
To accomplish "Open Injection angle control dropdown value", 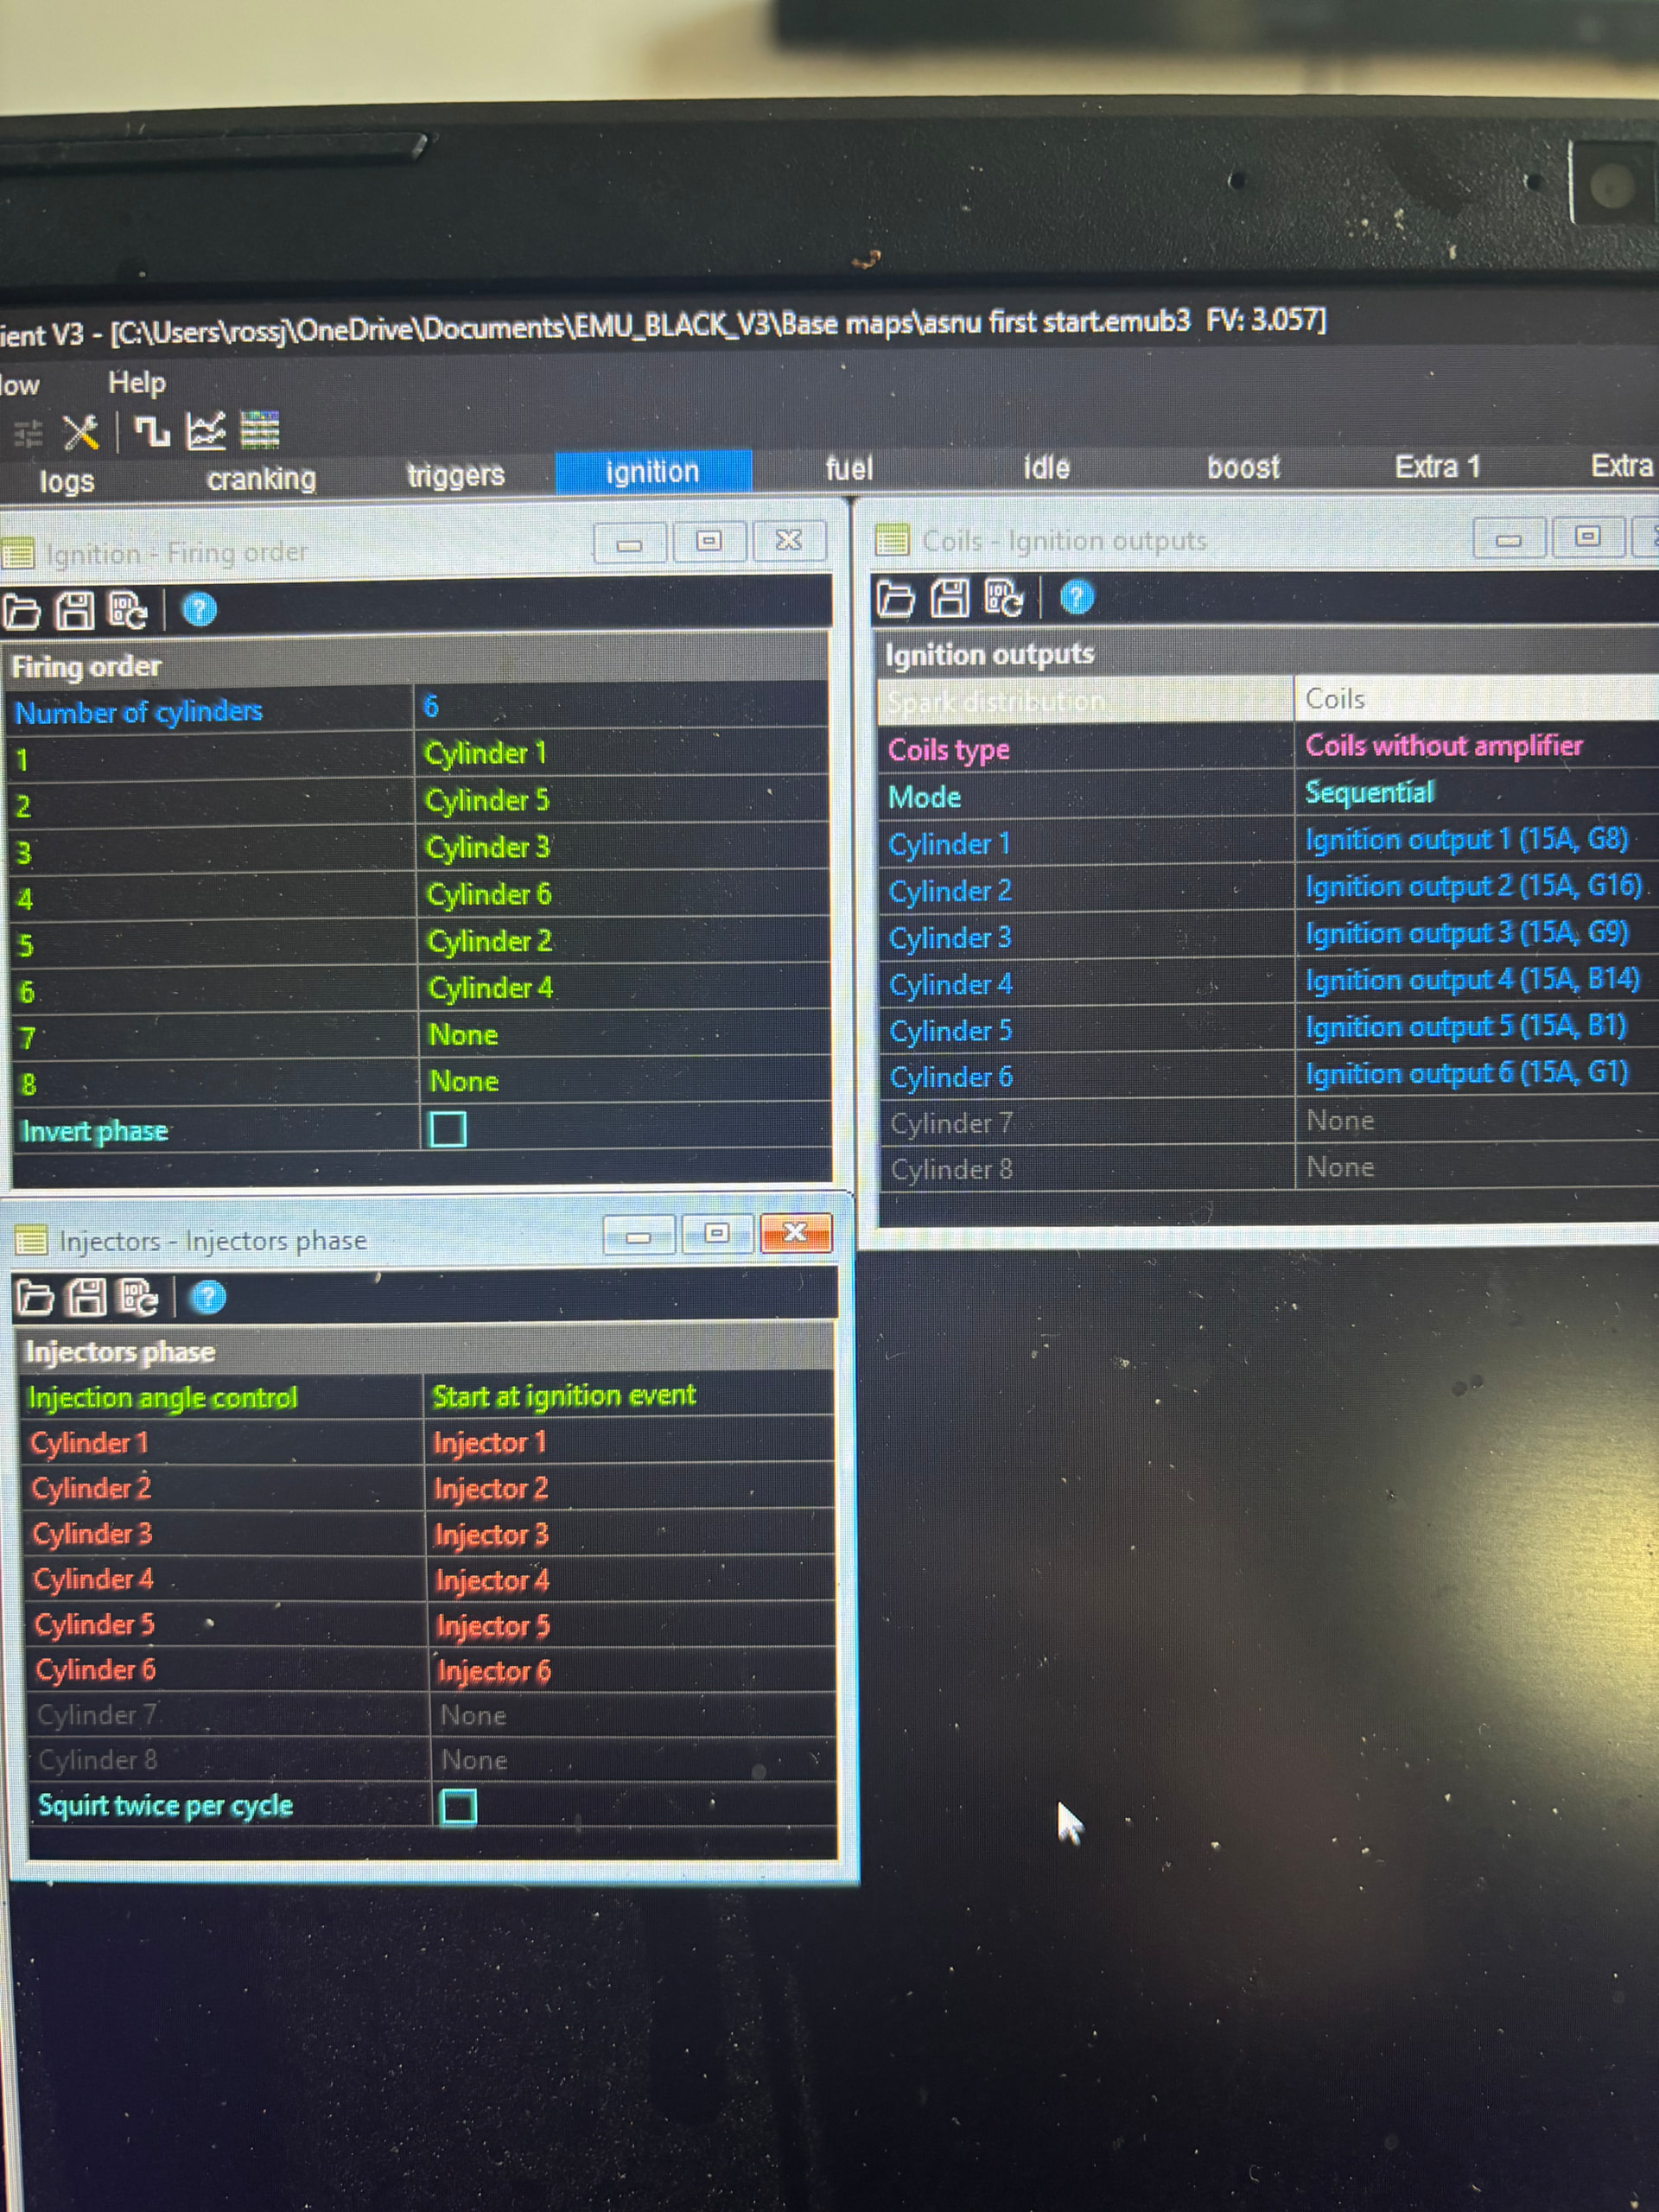I will coord(564,1396).
